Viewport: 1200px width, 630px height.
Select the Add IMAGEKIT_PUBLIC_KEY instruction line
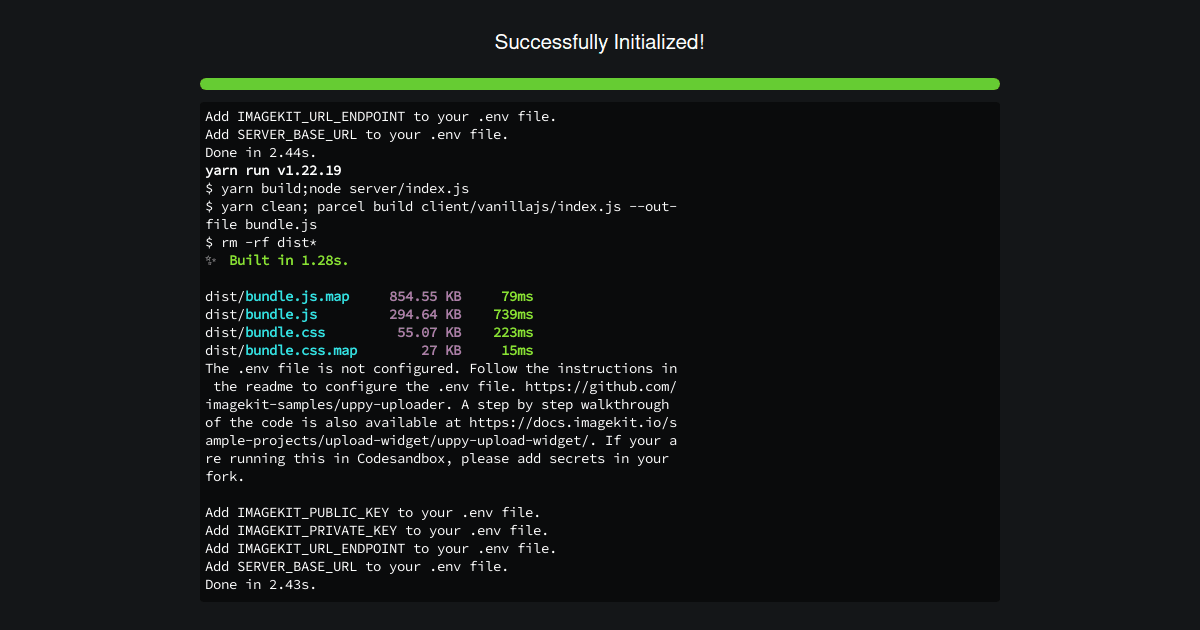coord(372,512)
